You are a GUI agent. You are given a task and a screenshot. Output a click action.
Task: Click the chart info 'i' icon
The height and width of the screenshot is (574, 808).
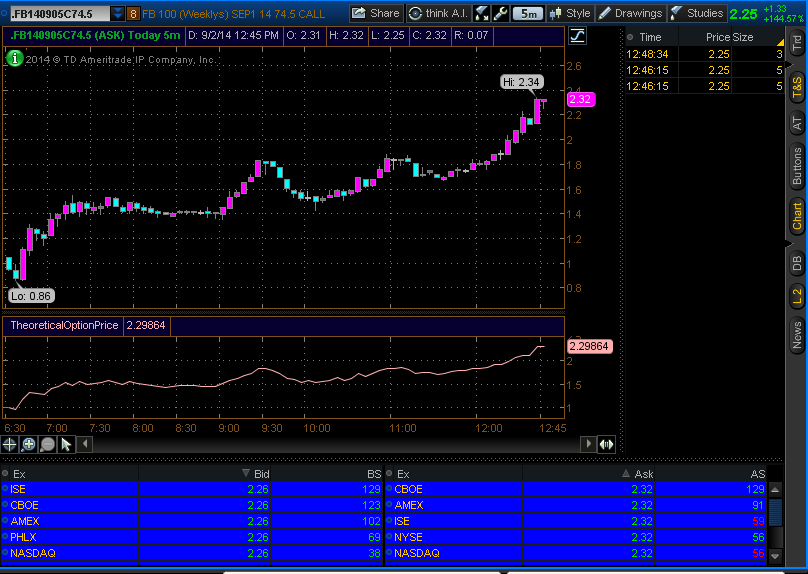click(x=14, y=58)
